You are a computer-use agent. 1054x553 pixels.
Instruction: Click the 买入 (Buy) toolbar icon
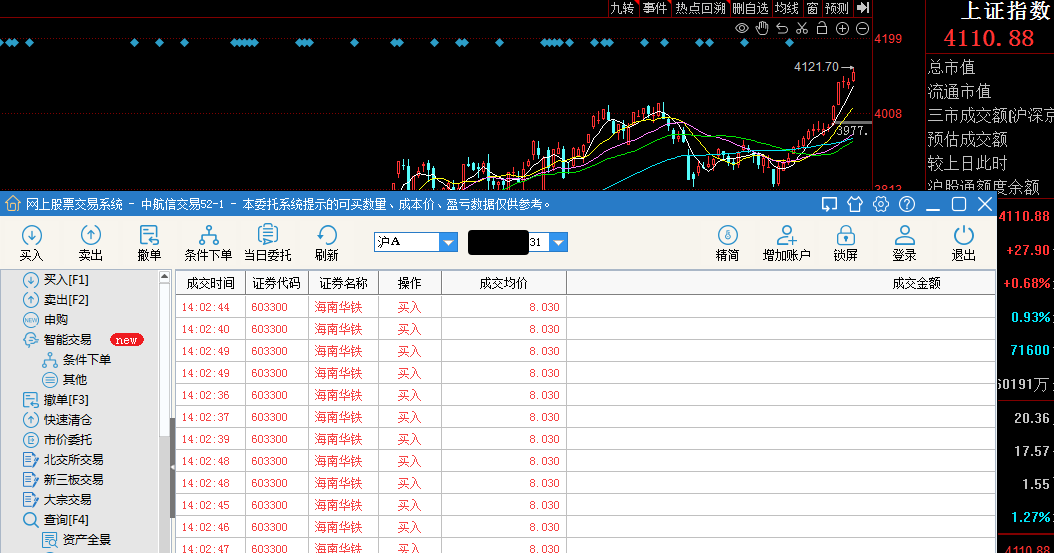pos(31,242)
